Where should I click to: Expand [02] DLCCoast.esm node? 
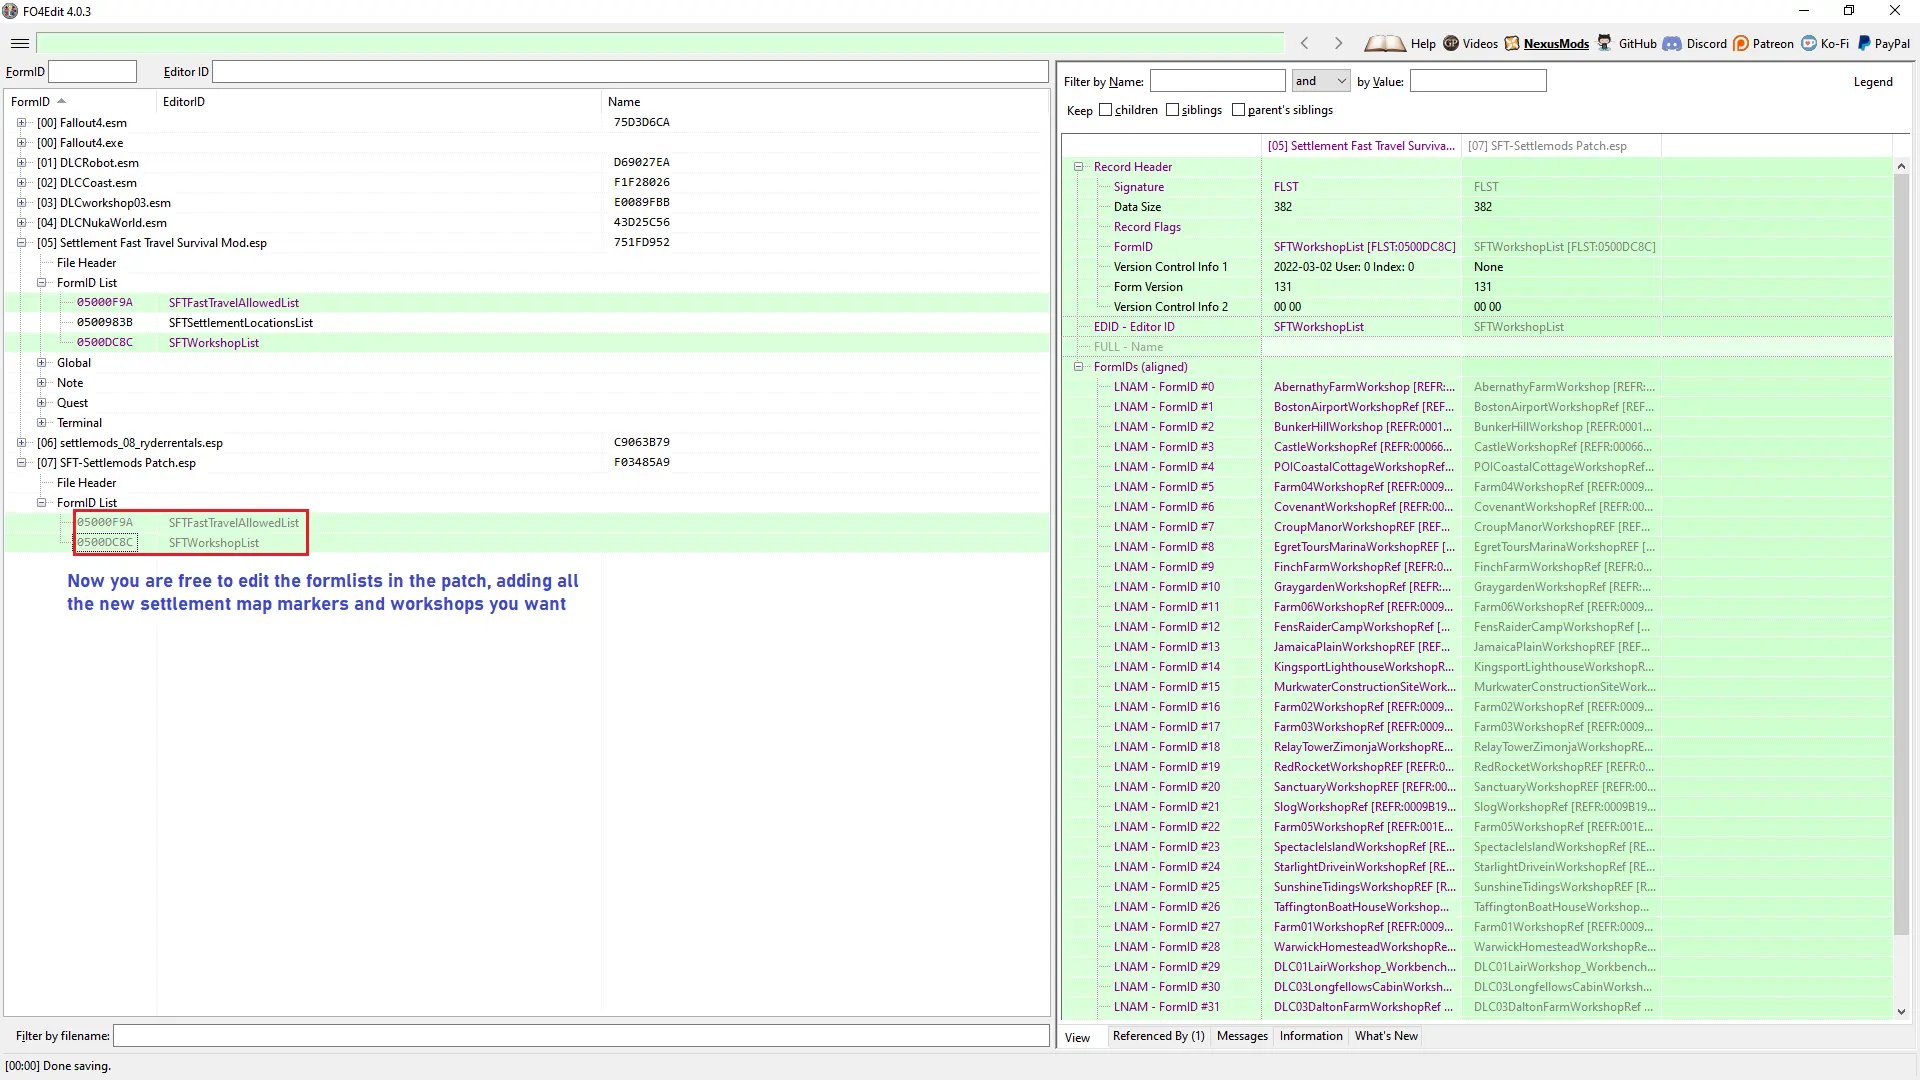[x=21, y=183]
